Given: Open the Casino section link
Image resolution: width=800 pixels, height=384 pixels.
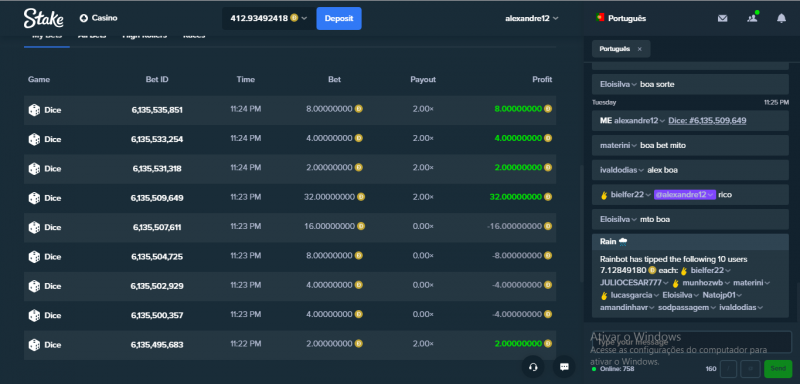Looking at the screenshot, I should 98,18.
